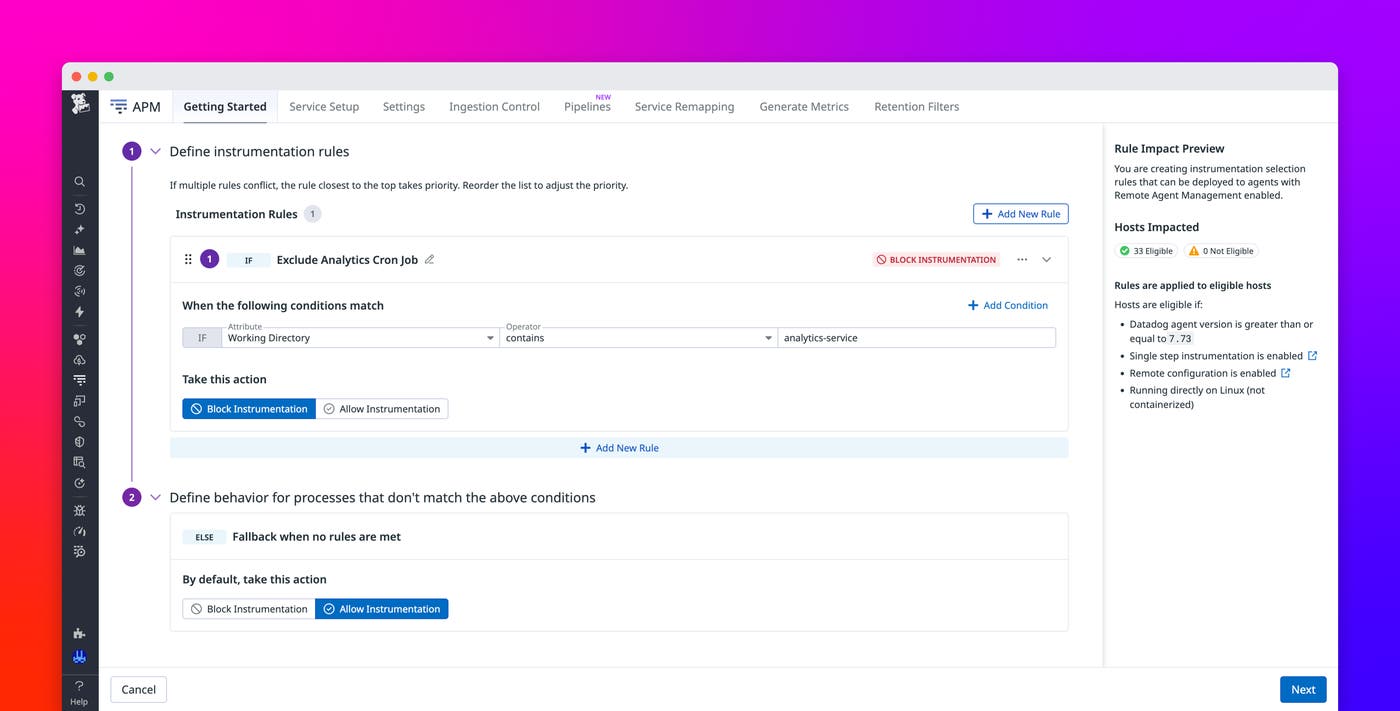Screen dimensions: 1400x711
Task: Click the edit pencil beside Exclude Analytics Cron Job
Action: click(x=430, y=259)
